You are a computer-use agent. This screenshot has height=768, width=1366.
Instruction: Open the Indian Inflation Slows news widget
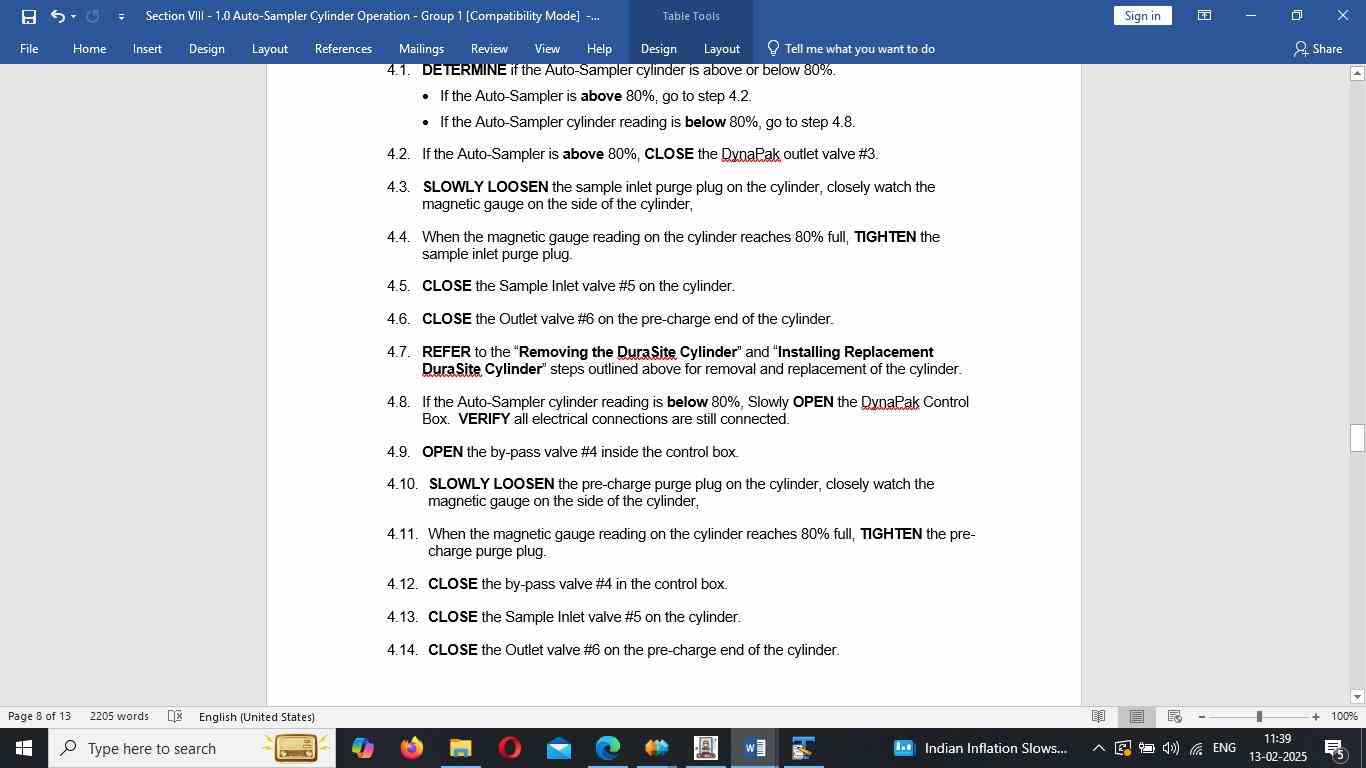click(981, 748)
